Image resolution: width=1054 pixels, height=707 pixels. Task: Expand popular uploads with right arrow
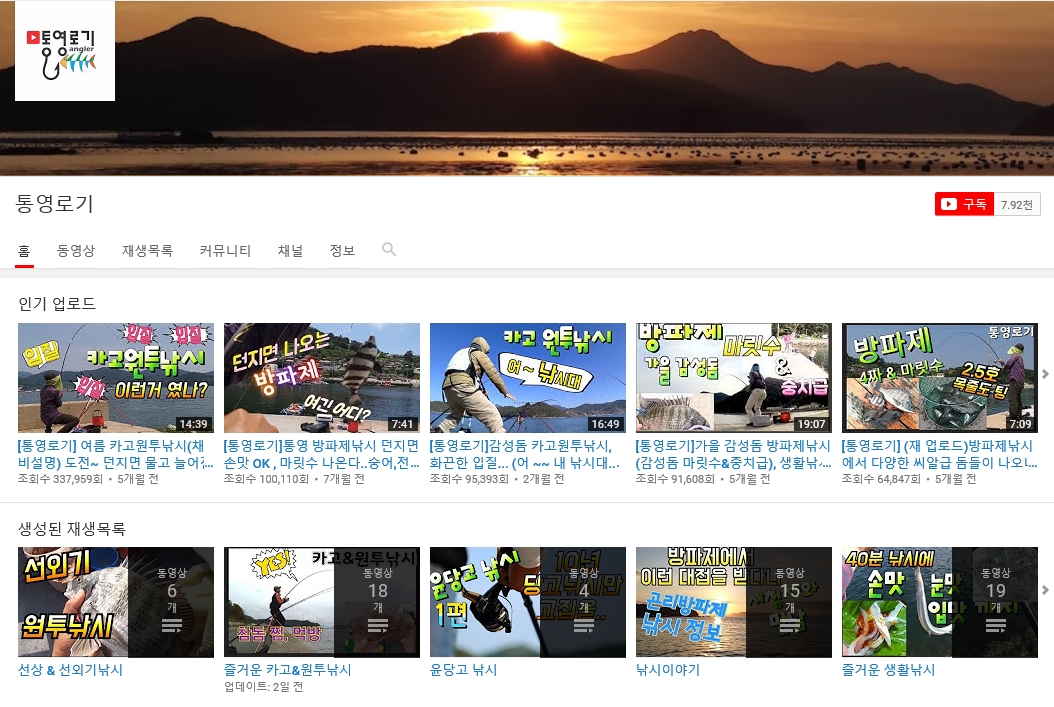pos(1045,374)
